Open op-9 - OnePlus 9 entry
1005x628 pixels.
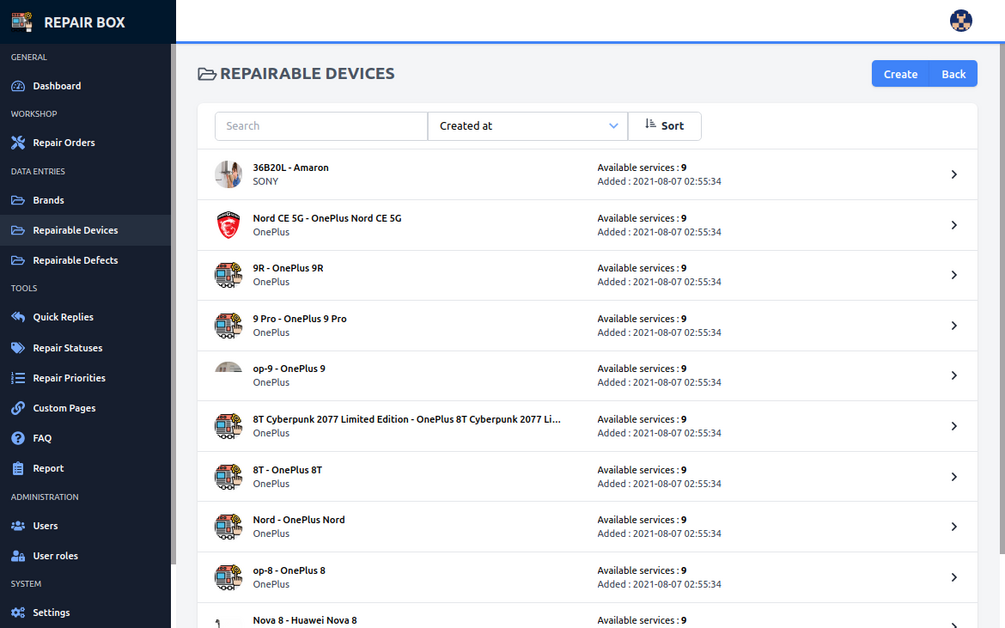tap(587, 376)
